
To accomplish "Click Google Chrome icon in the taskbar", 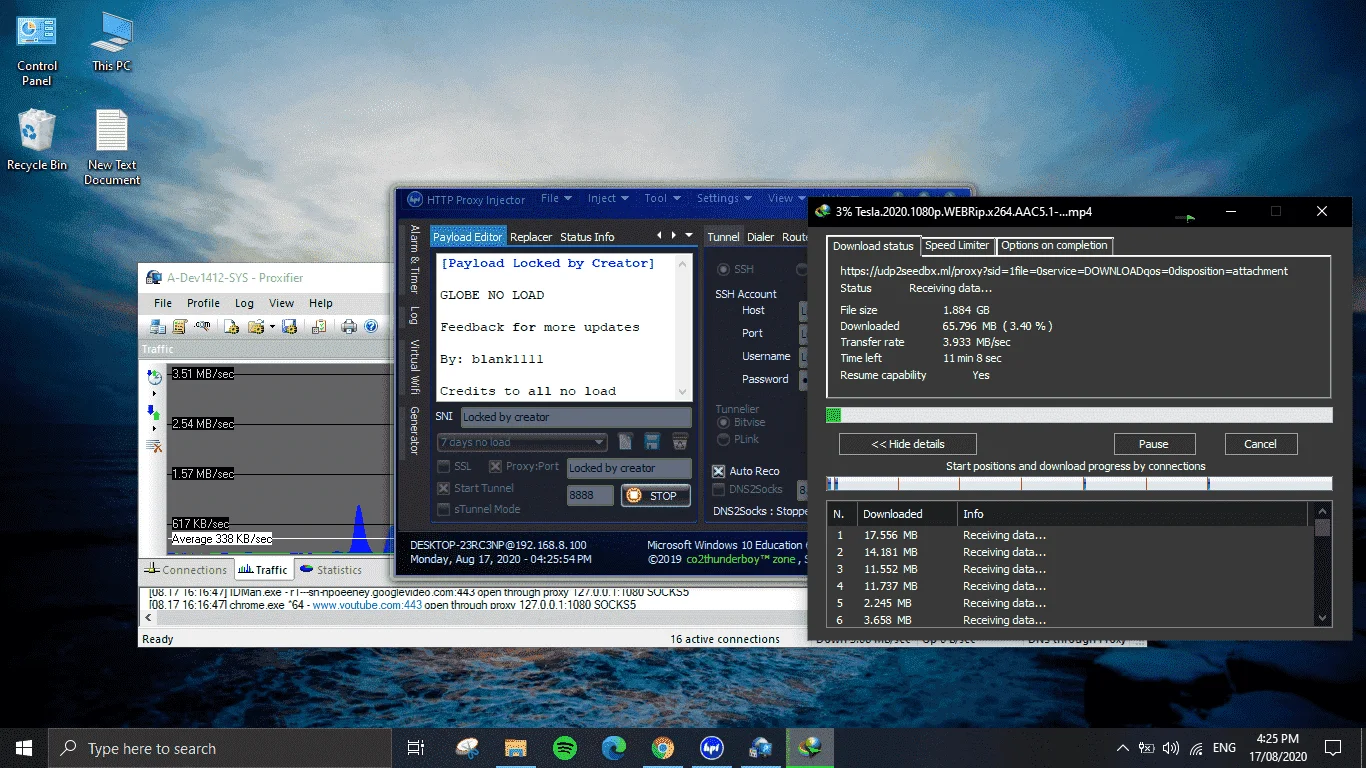I will pyautogui.click(x=662, y=747).
